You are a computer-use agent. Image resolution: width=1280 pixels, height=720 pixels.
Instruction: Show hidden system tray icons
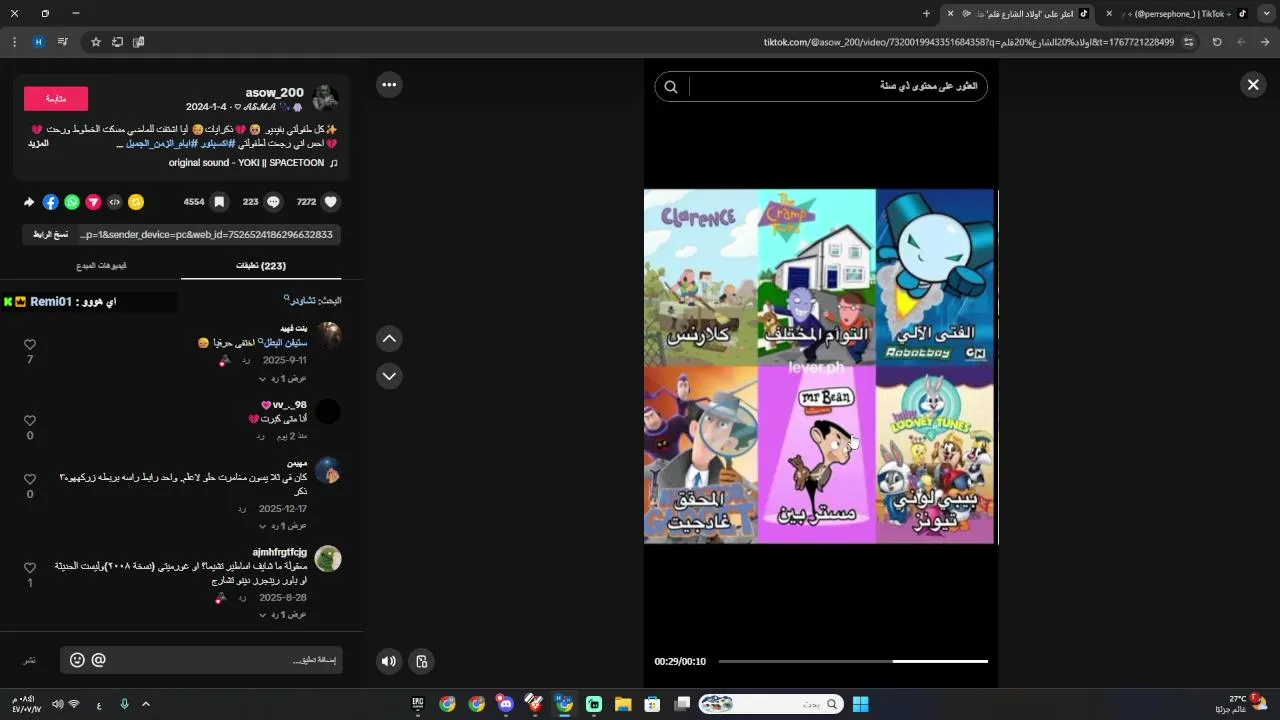click(x=146, y=704)
